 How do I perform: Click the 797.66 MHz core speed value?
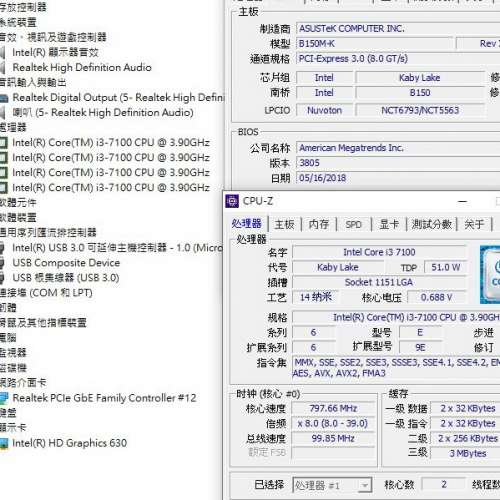(x=333, y=408)
